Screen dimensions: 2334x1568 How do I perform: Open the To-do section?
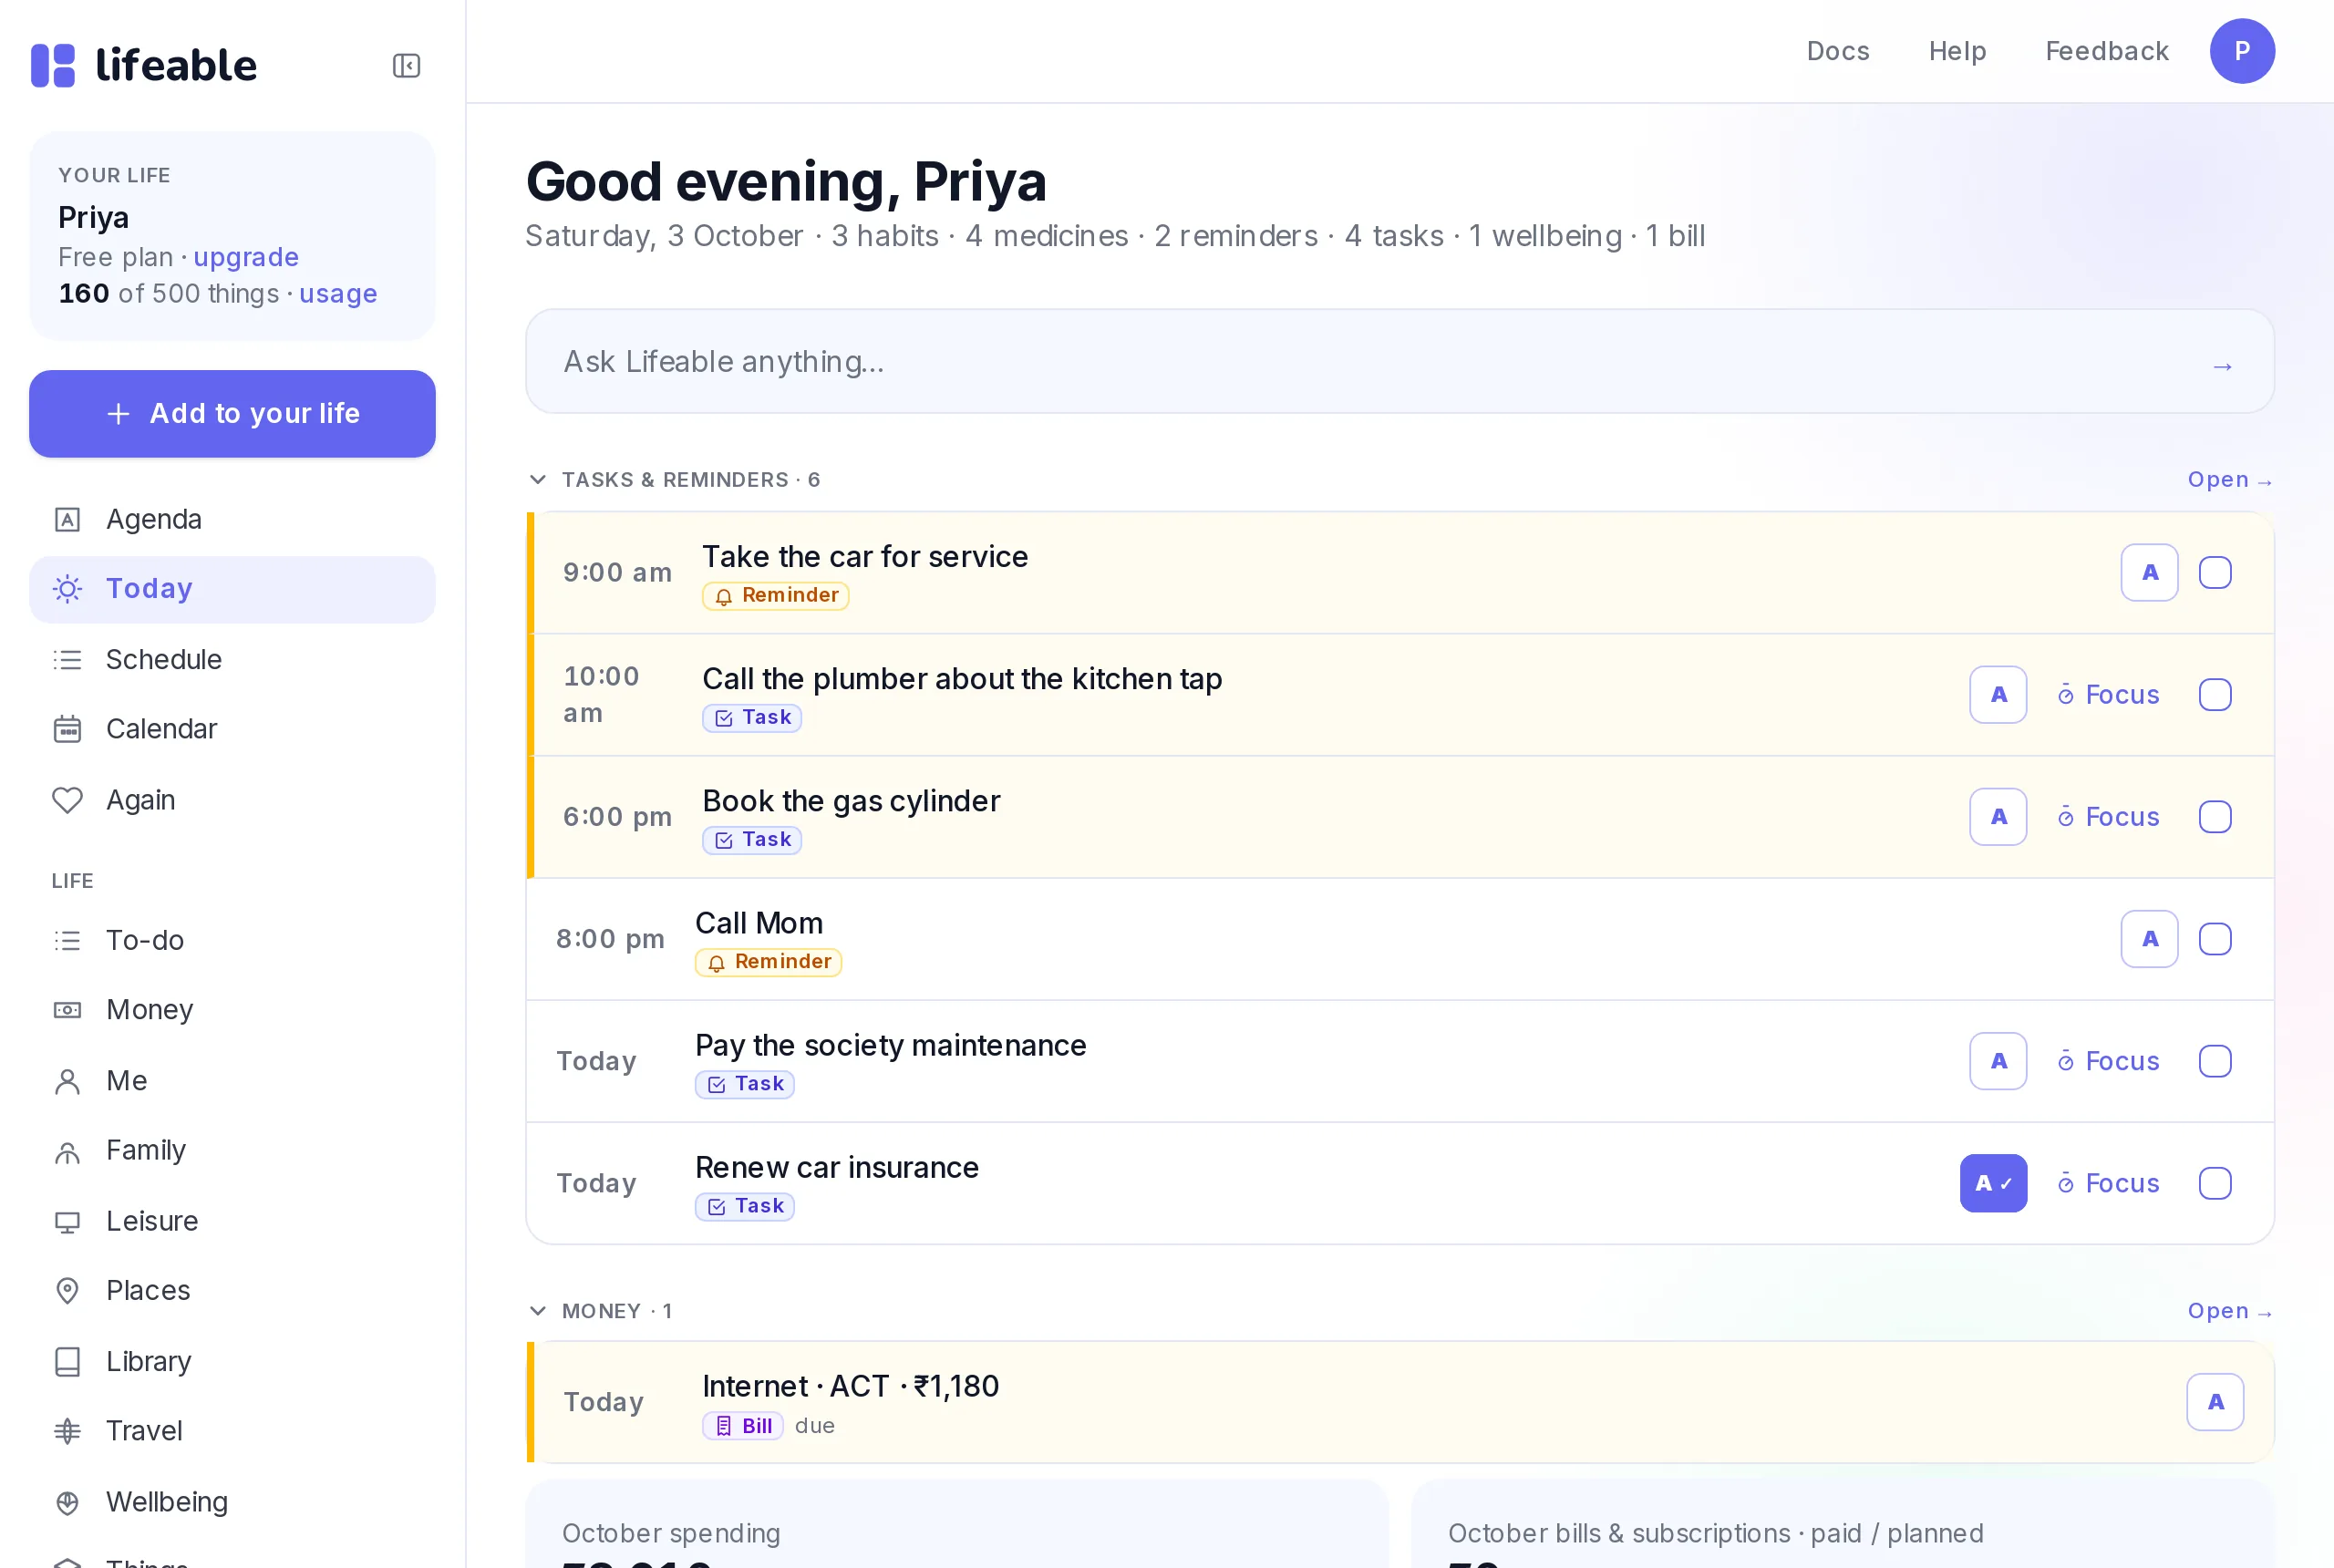pos(232,940)
